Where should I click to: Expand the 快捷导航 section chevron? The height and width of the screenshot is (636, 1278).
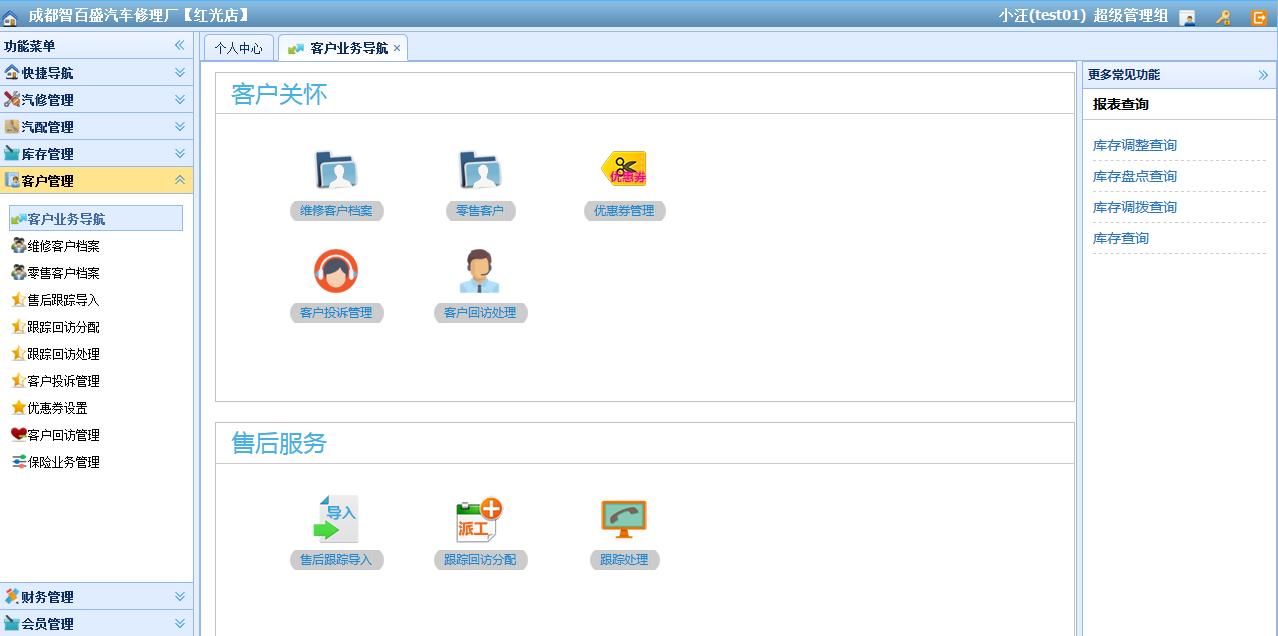tap(180, 72)
